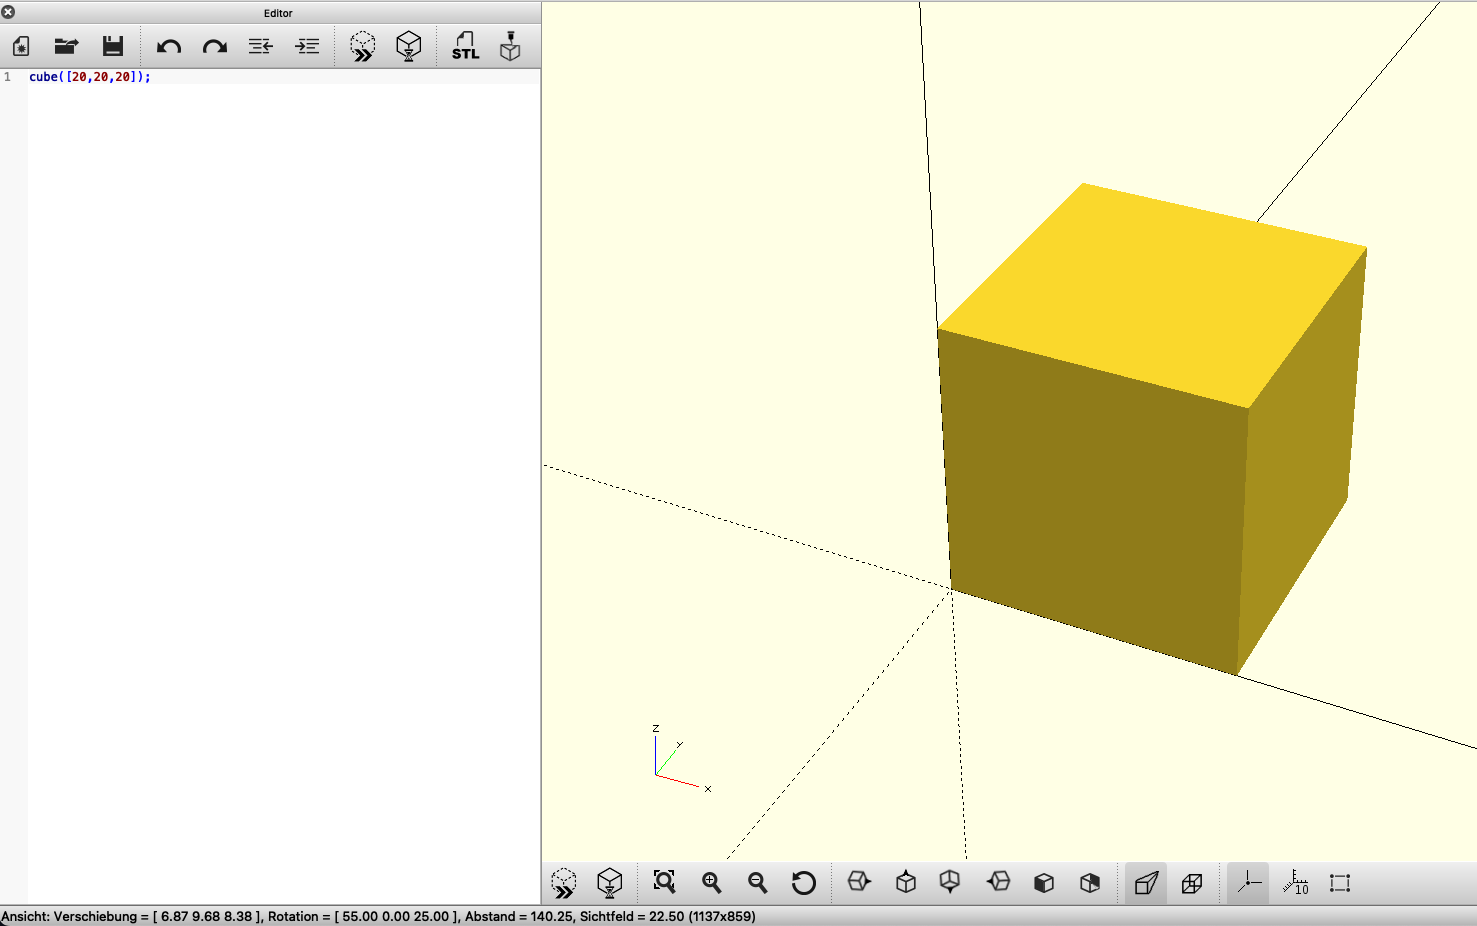The height and width of the screenshot is (926, 1477).
Task: Switch to the Right view
Action: pyautogui.click(x=859, y=882)
